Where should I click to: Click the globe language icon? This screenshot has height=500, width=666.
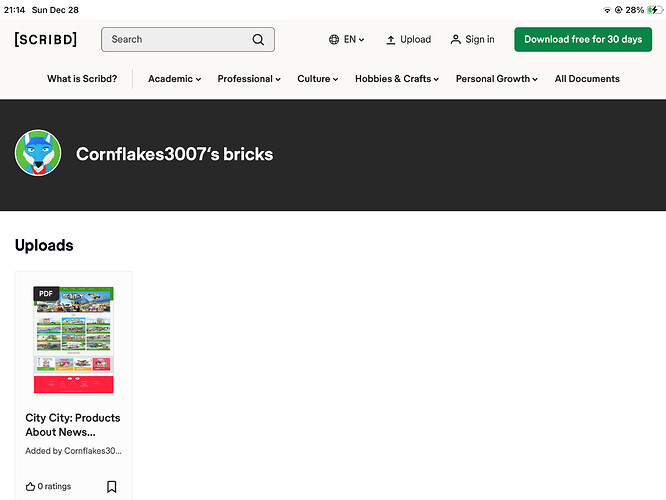pyautogui.click(x=334, y=40)
